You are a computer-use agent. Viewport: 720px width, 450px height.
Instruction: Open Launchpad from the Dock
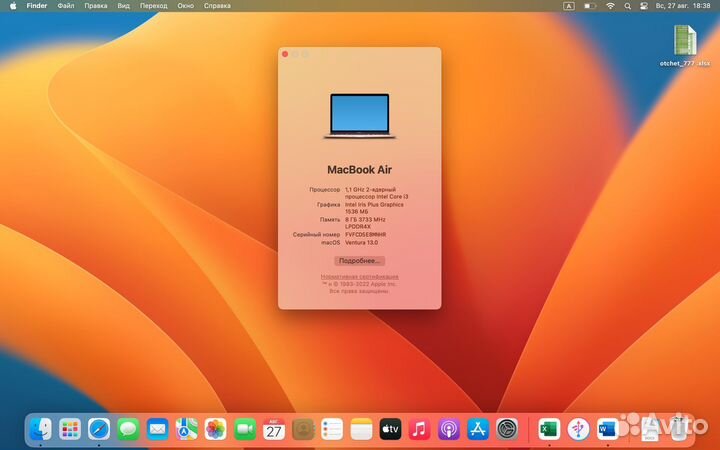click(70, 430)
